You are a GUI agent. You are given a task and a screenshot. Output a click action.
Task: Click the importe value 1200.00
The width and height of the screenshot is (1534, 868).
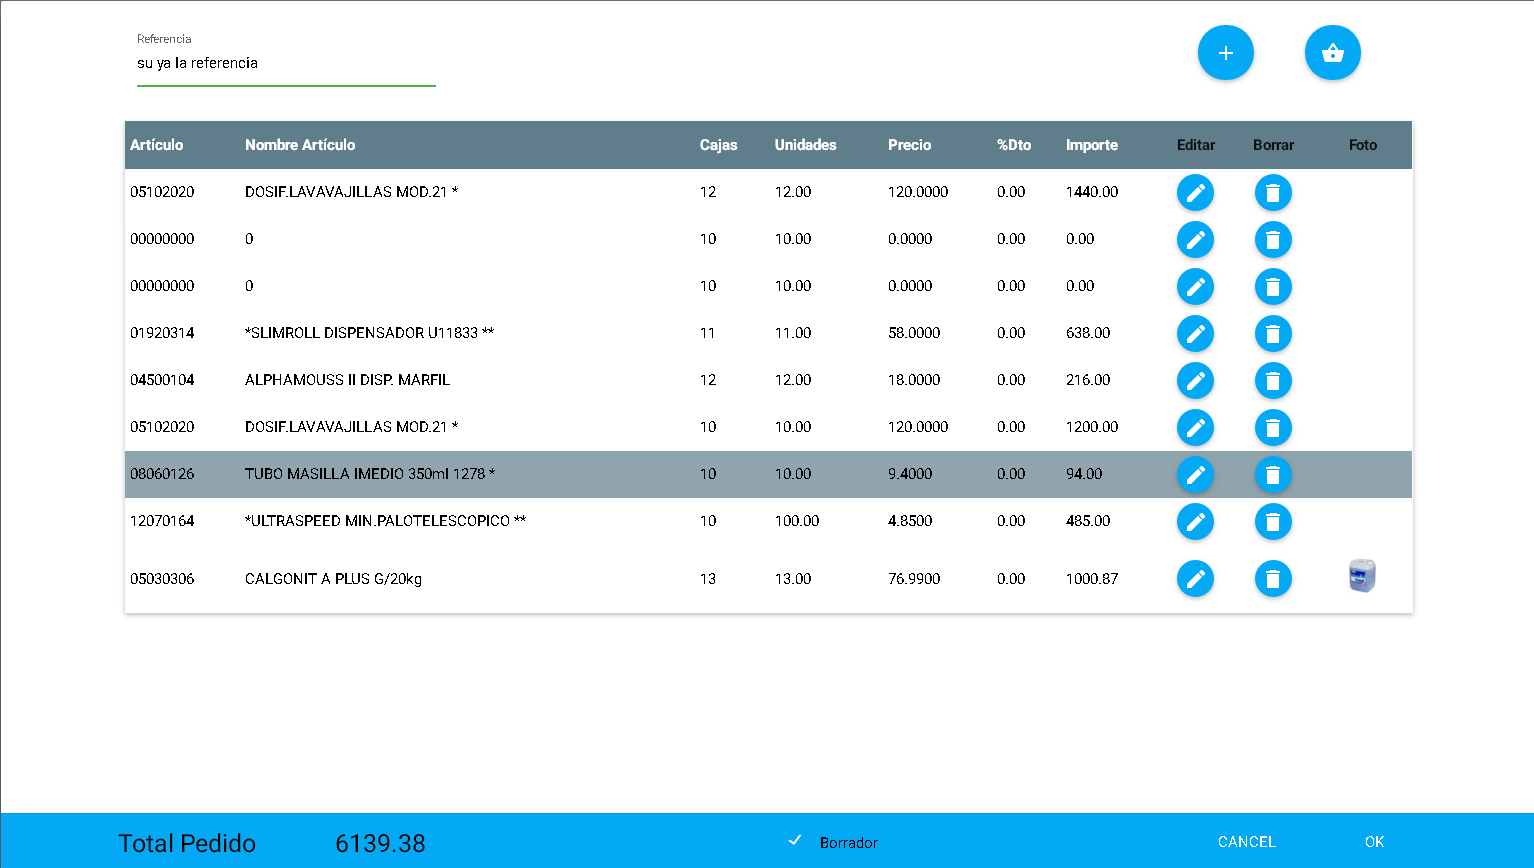point(1092,427)
